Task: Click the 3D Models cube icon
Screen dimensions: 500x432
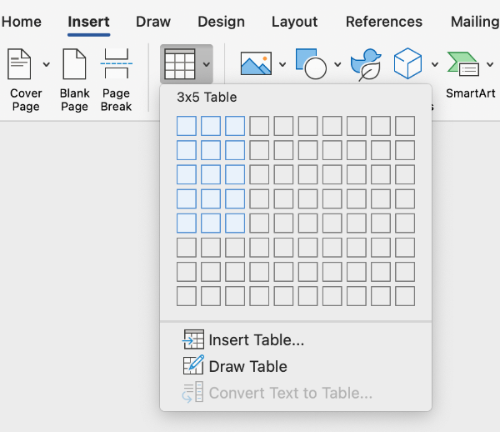Action: point(408,63)
